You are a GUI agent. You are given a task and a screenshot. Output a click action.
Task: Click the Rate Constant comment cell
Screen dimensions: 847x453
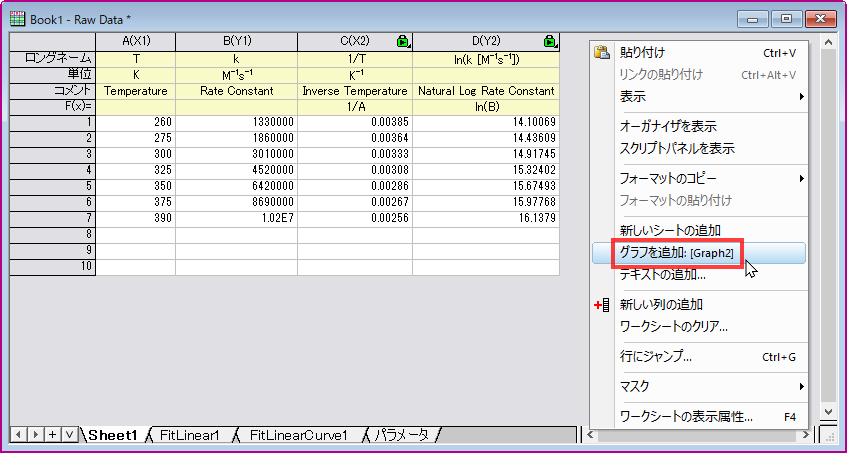pyautogui.click(x=237, y=91)
